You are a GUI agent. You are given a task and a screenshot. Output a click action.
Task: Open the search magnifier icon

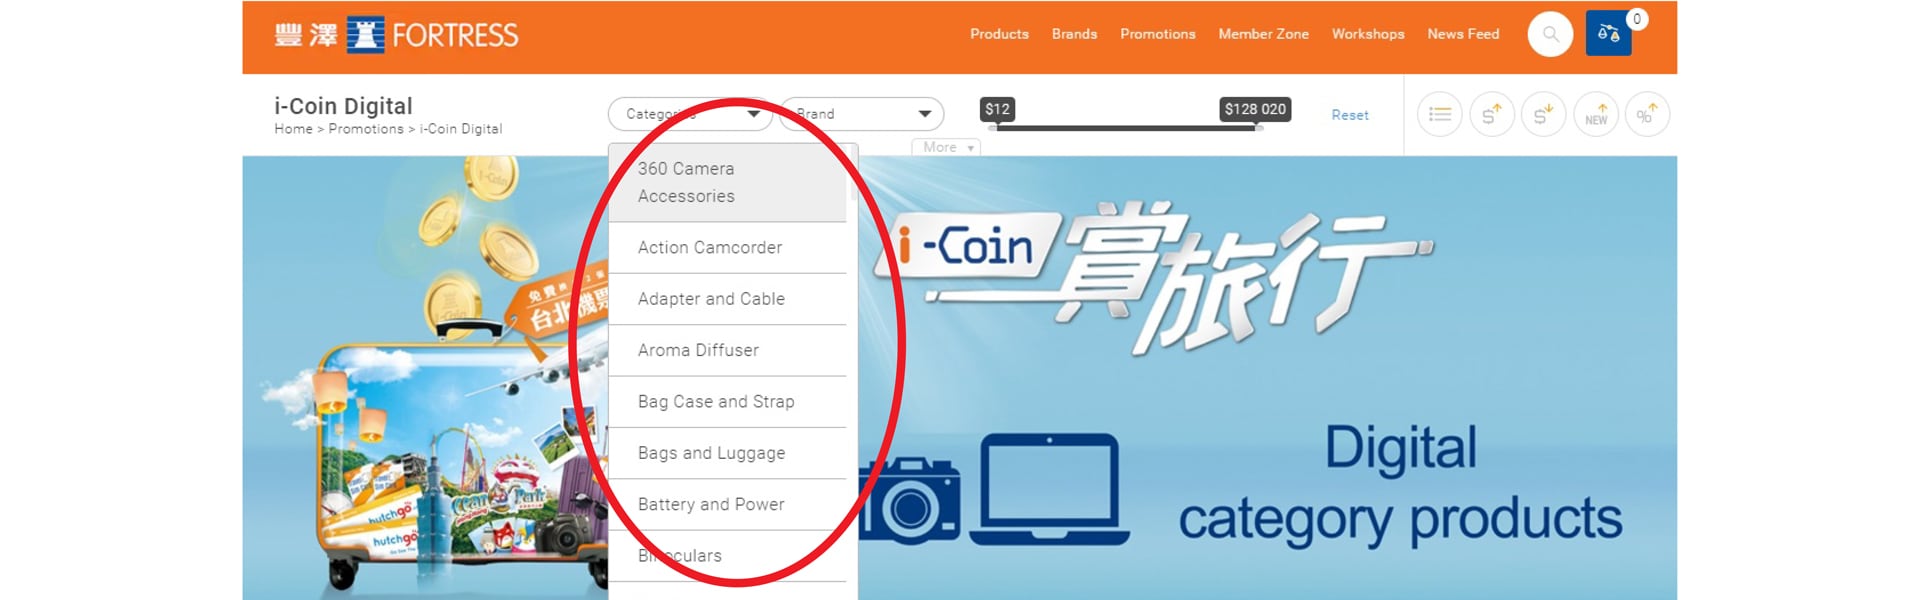pos(1550,34)
